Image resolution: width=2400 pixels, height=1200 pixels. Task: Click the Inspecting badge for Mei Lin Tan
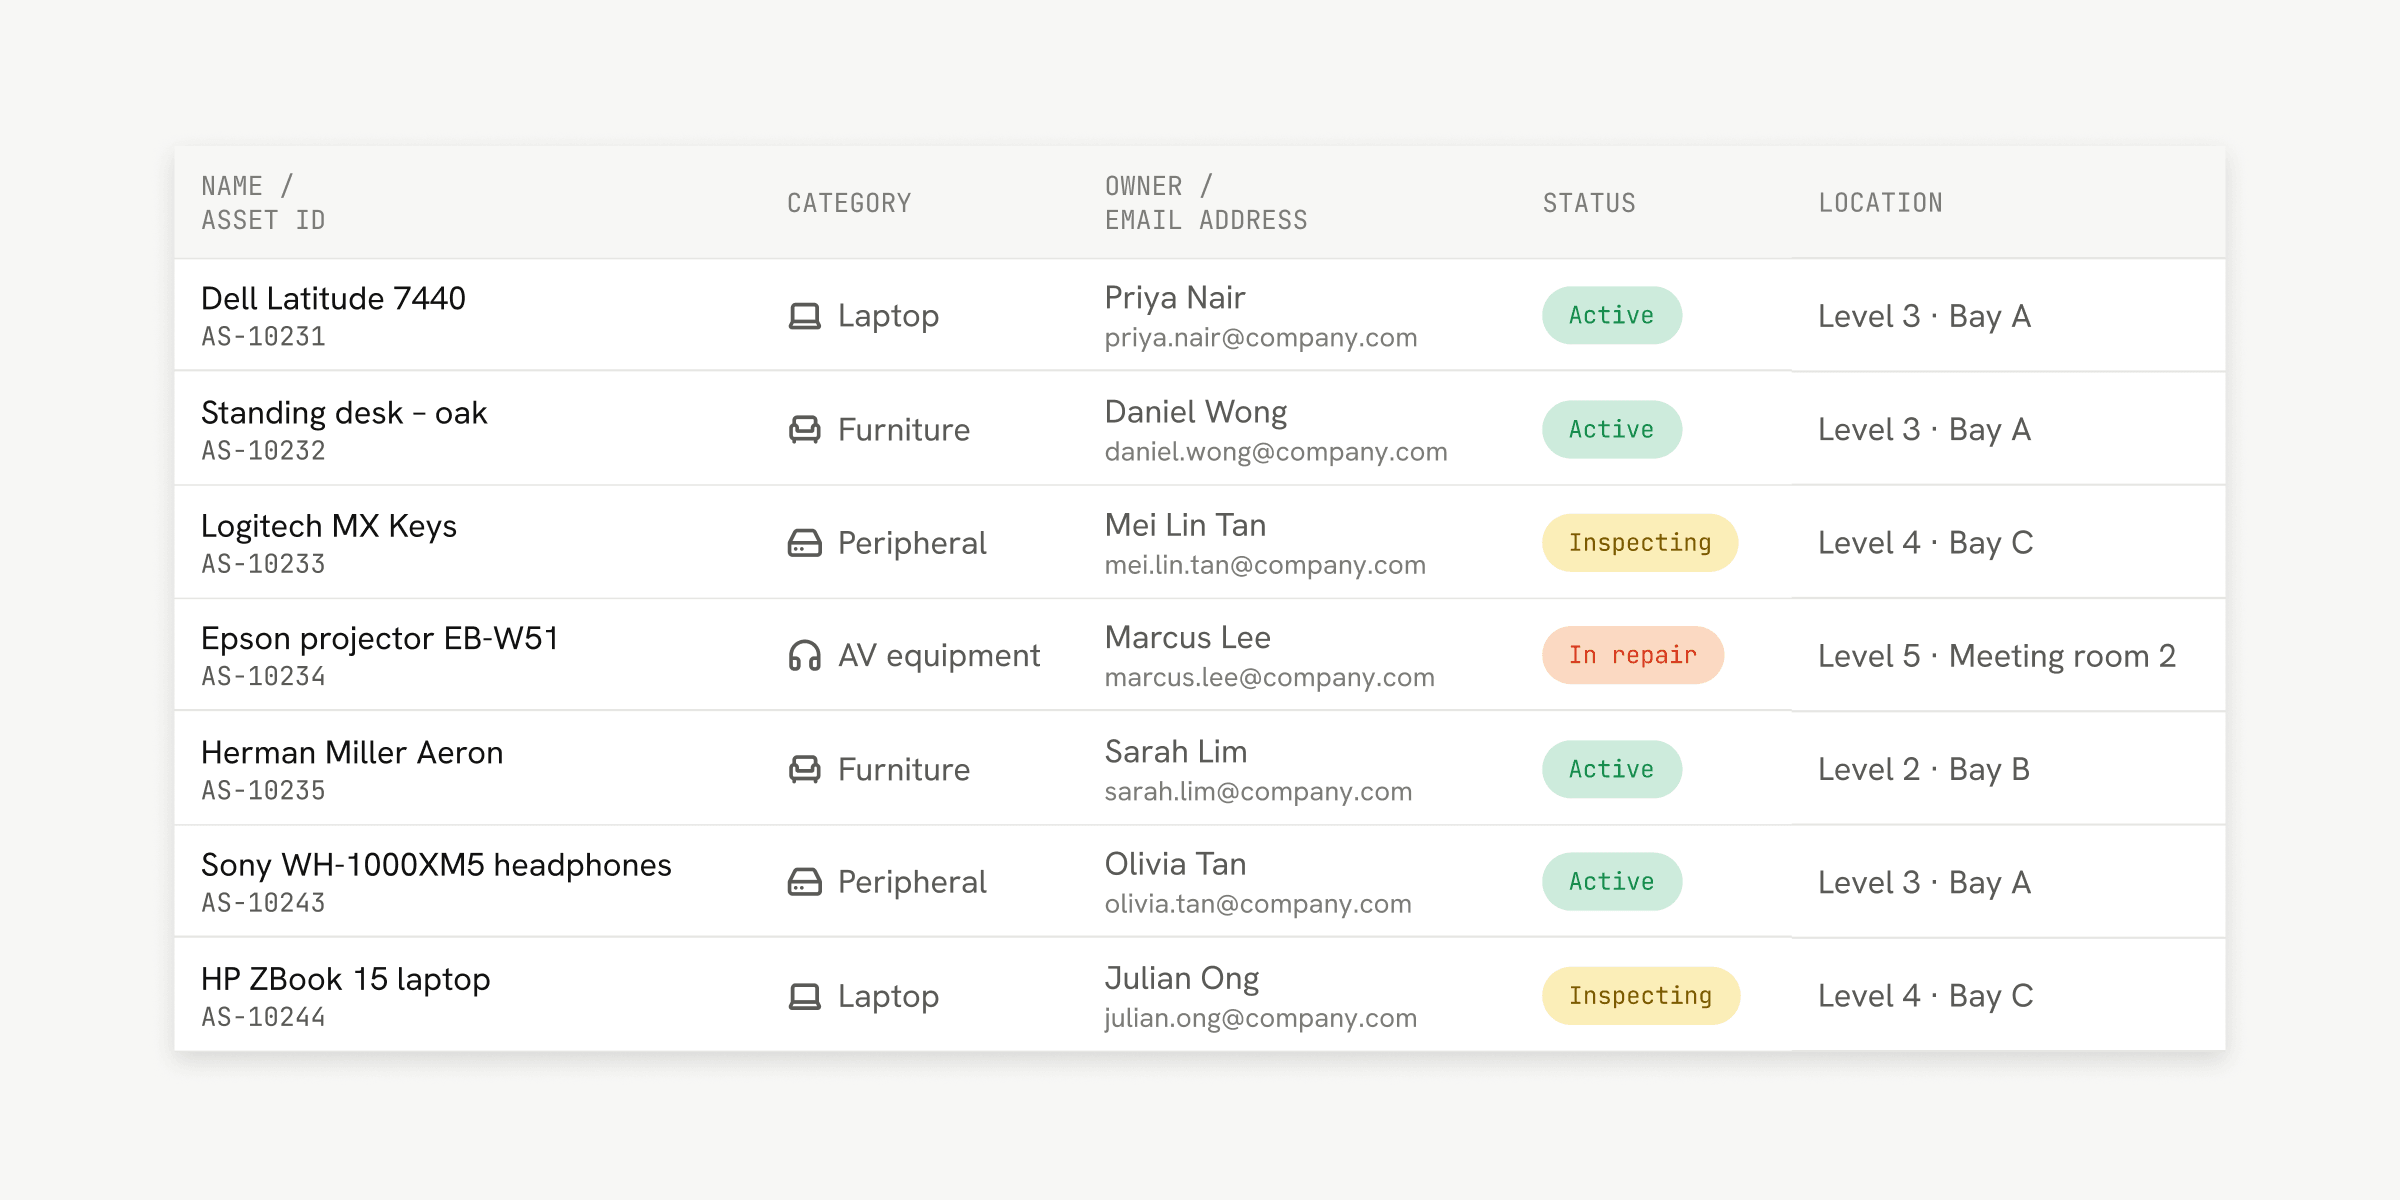pos(1640,543)
